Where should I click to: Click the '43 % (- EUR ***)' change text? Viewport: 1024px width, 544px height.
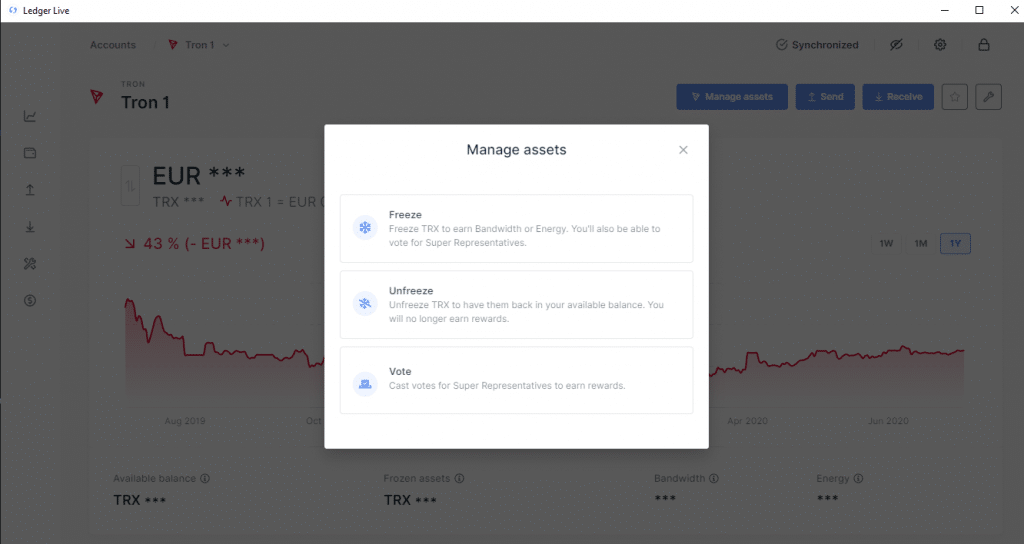[x=204, y=244]
